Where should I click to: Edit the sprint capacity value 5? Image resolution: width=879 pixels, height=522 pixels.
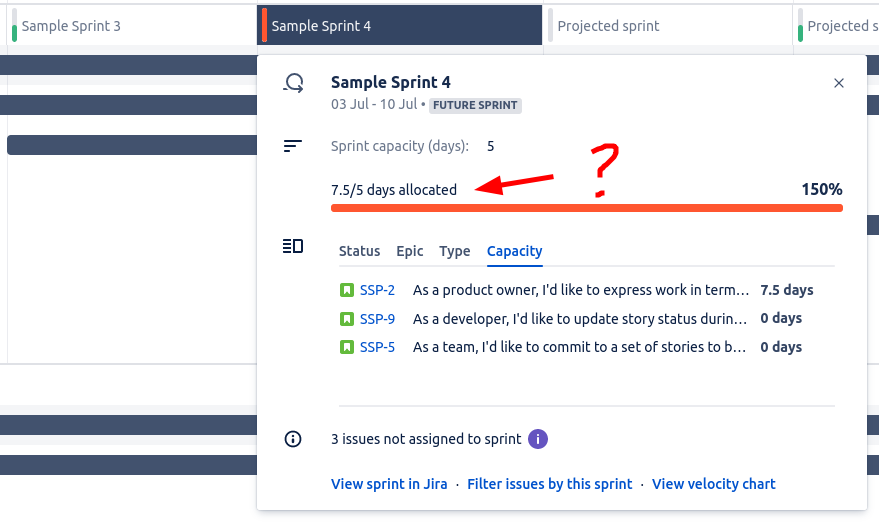491,146
